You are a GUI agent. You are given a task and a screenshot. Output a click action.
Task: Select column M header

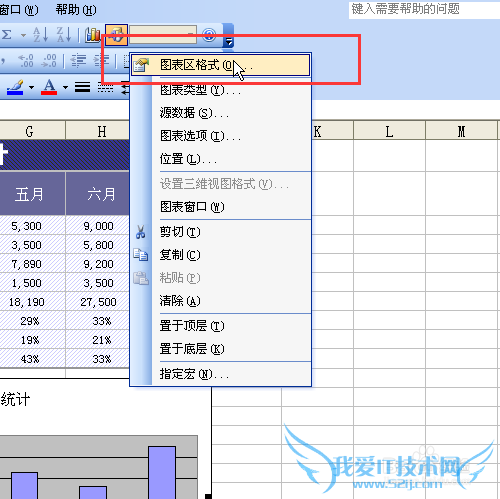click(x=462, y=130)
